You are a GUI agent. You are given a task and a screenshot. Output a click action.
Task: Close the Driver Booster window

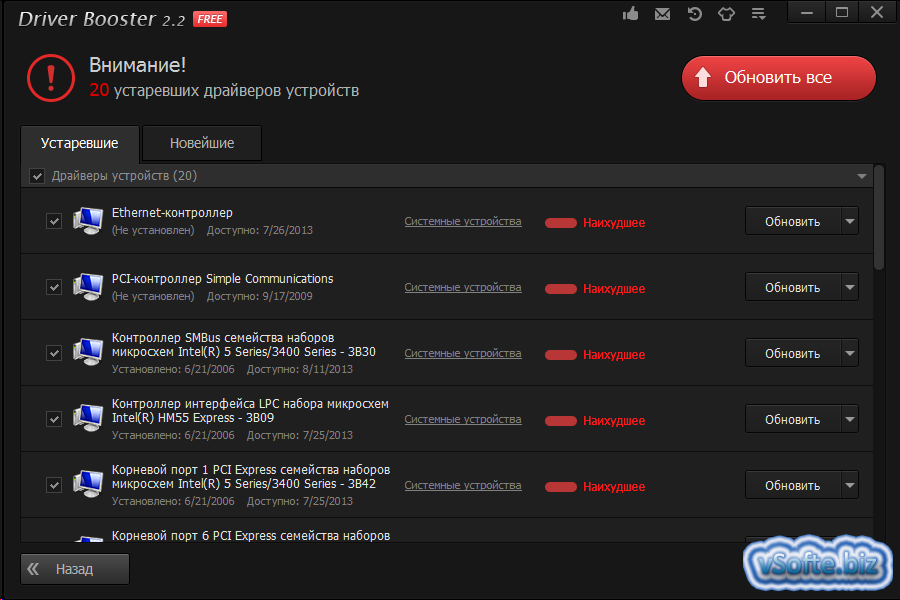876,12
